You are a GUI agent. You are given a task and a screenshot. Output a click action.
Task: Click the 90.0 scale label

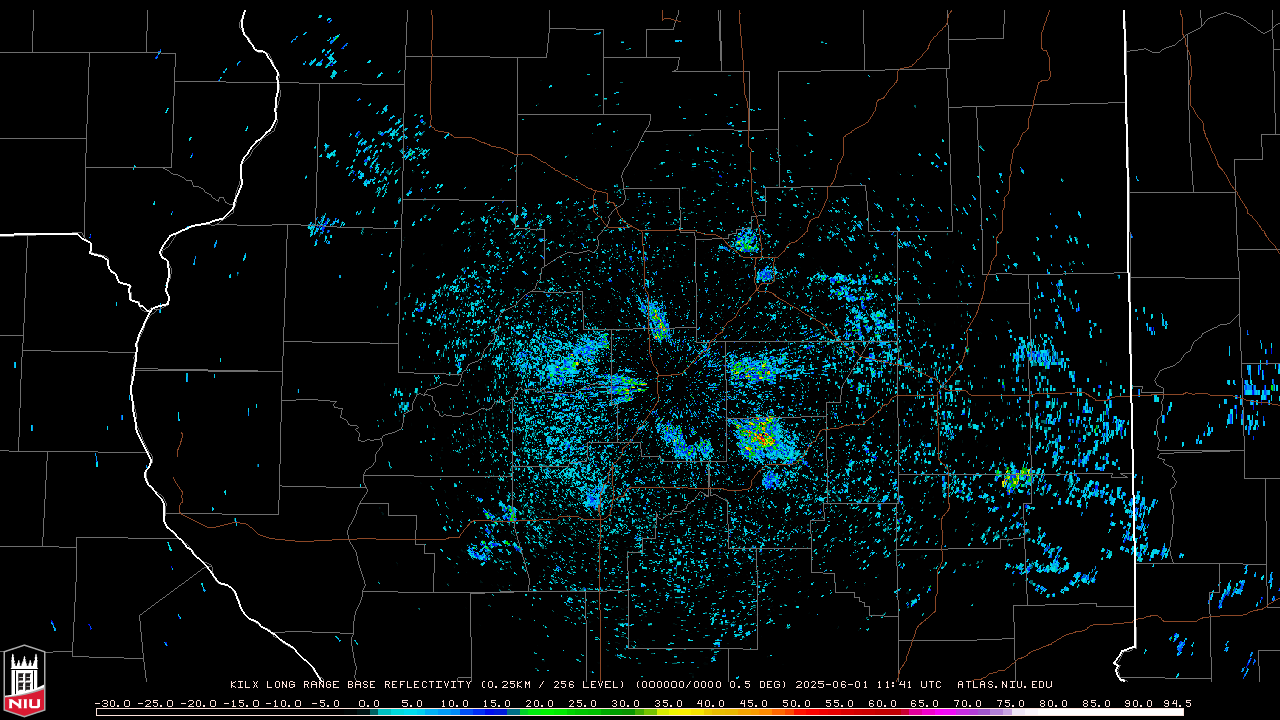tap(1140, 704)
